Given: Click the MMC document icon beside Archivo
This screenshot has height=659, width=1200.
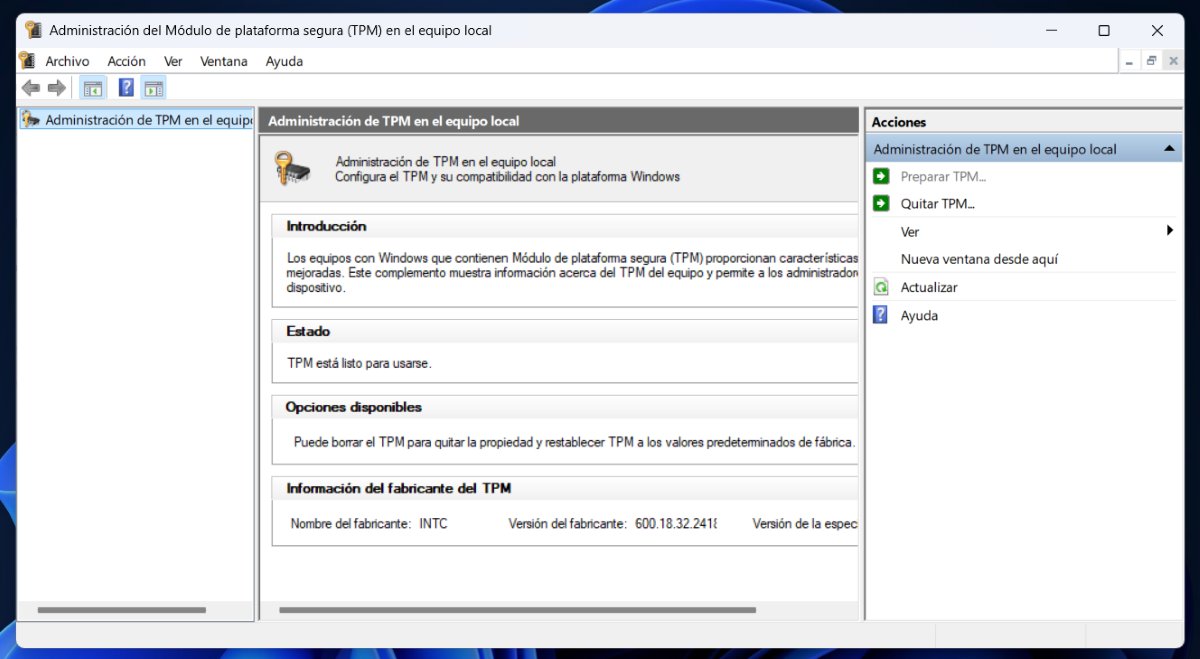Looking at the screenshot, I should click(x=28, y=61).
